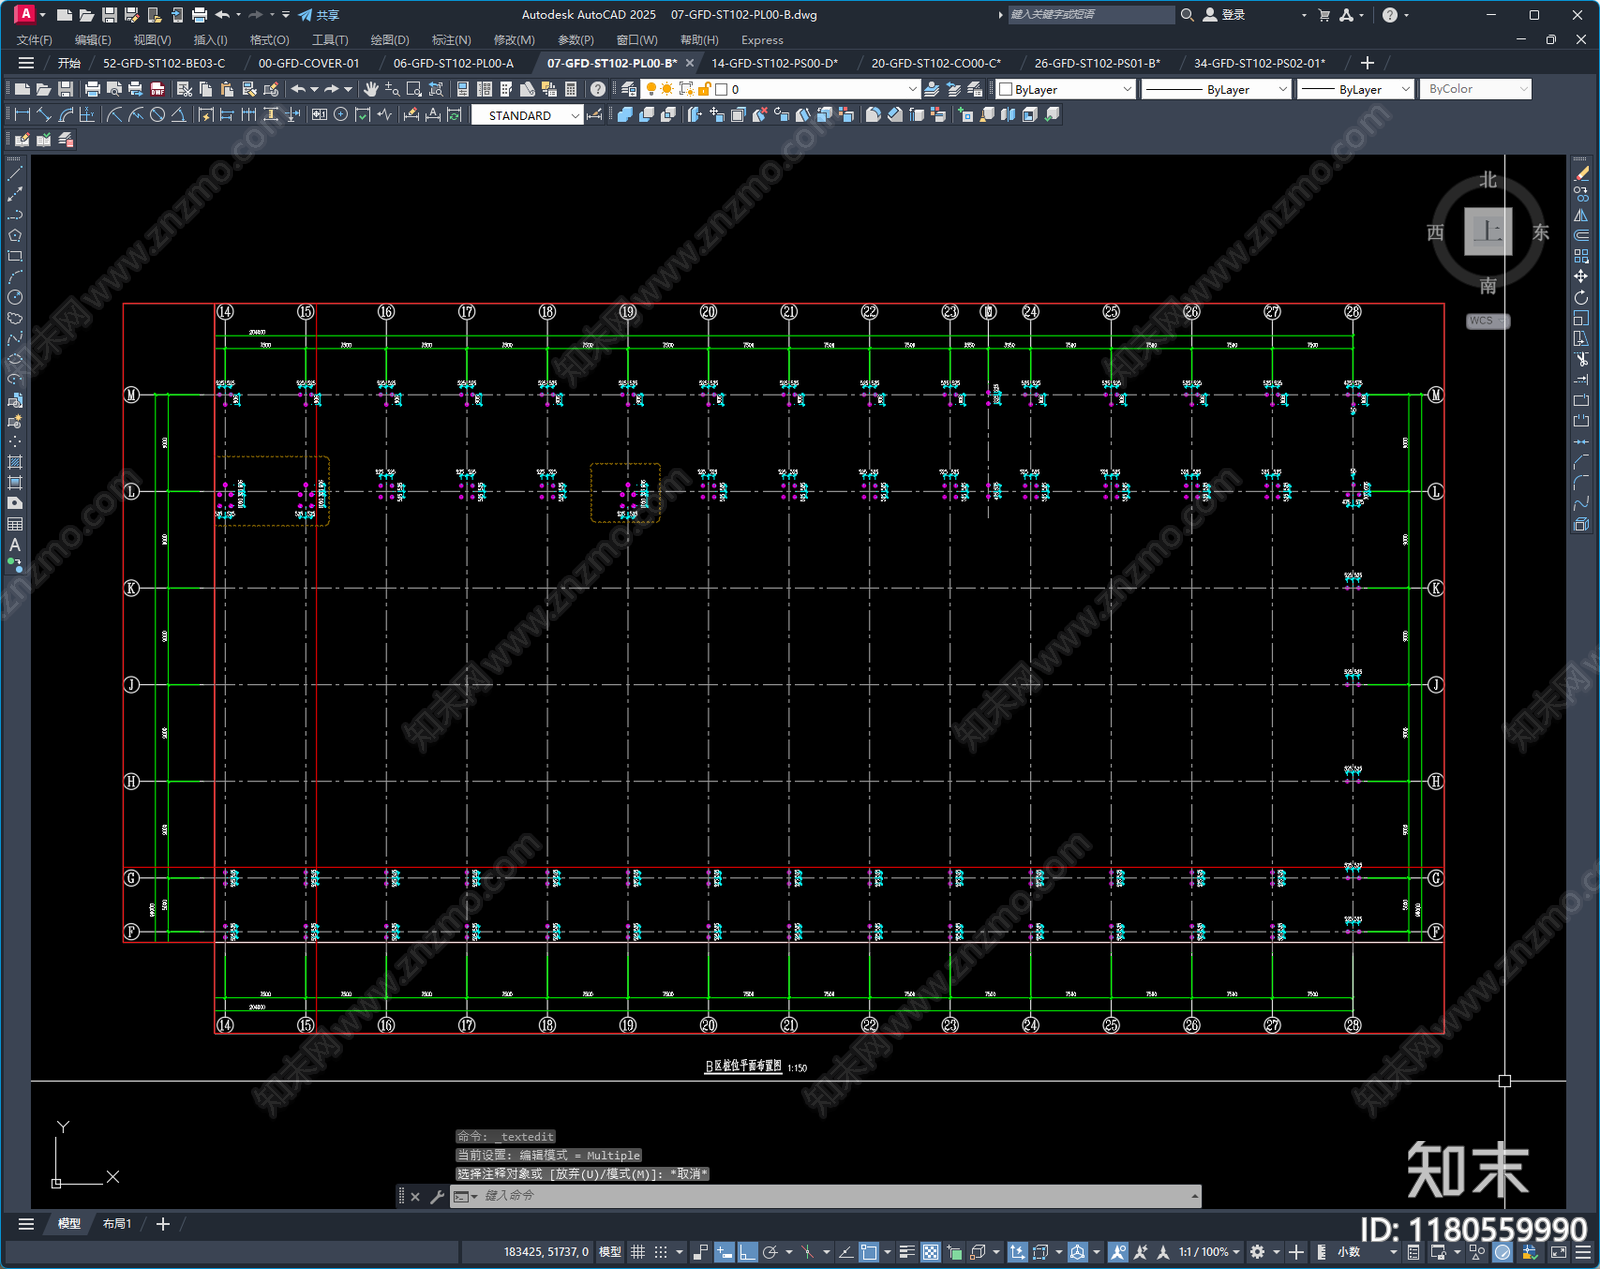Image resolution: width=1600 pixels, height=1269 pixels.
Task: Click the 开始 start tab
Action: tap(69, 63)
